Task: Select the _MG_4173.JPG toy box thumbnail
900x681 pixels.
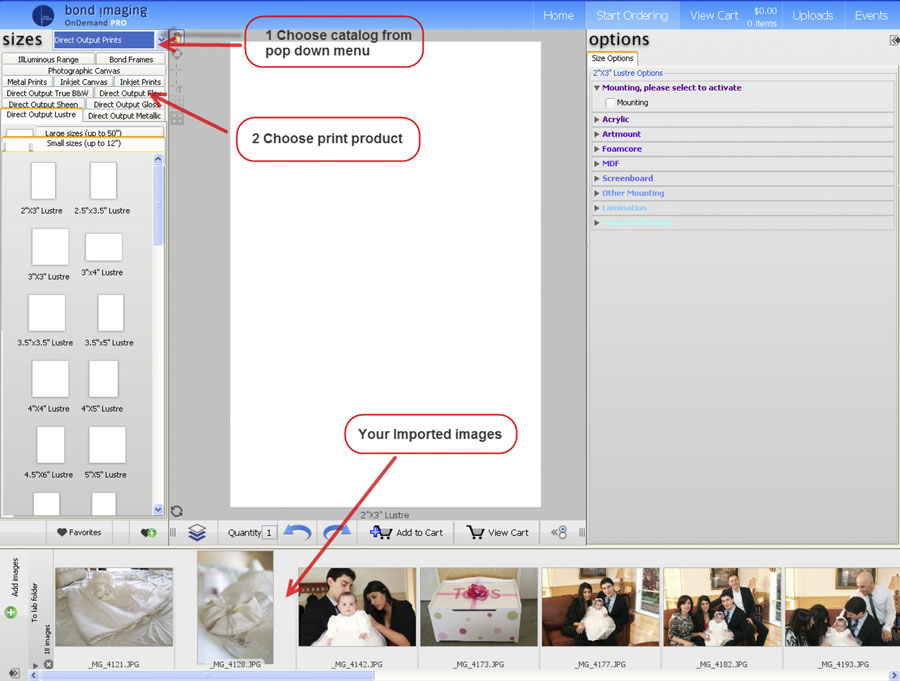Action: [476, 607]
